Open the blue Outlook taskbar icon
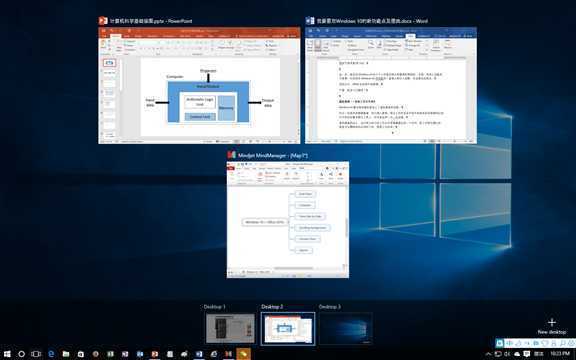 coord(140,354)
